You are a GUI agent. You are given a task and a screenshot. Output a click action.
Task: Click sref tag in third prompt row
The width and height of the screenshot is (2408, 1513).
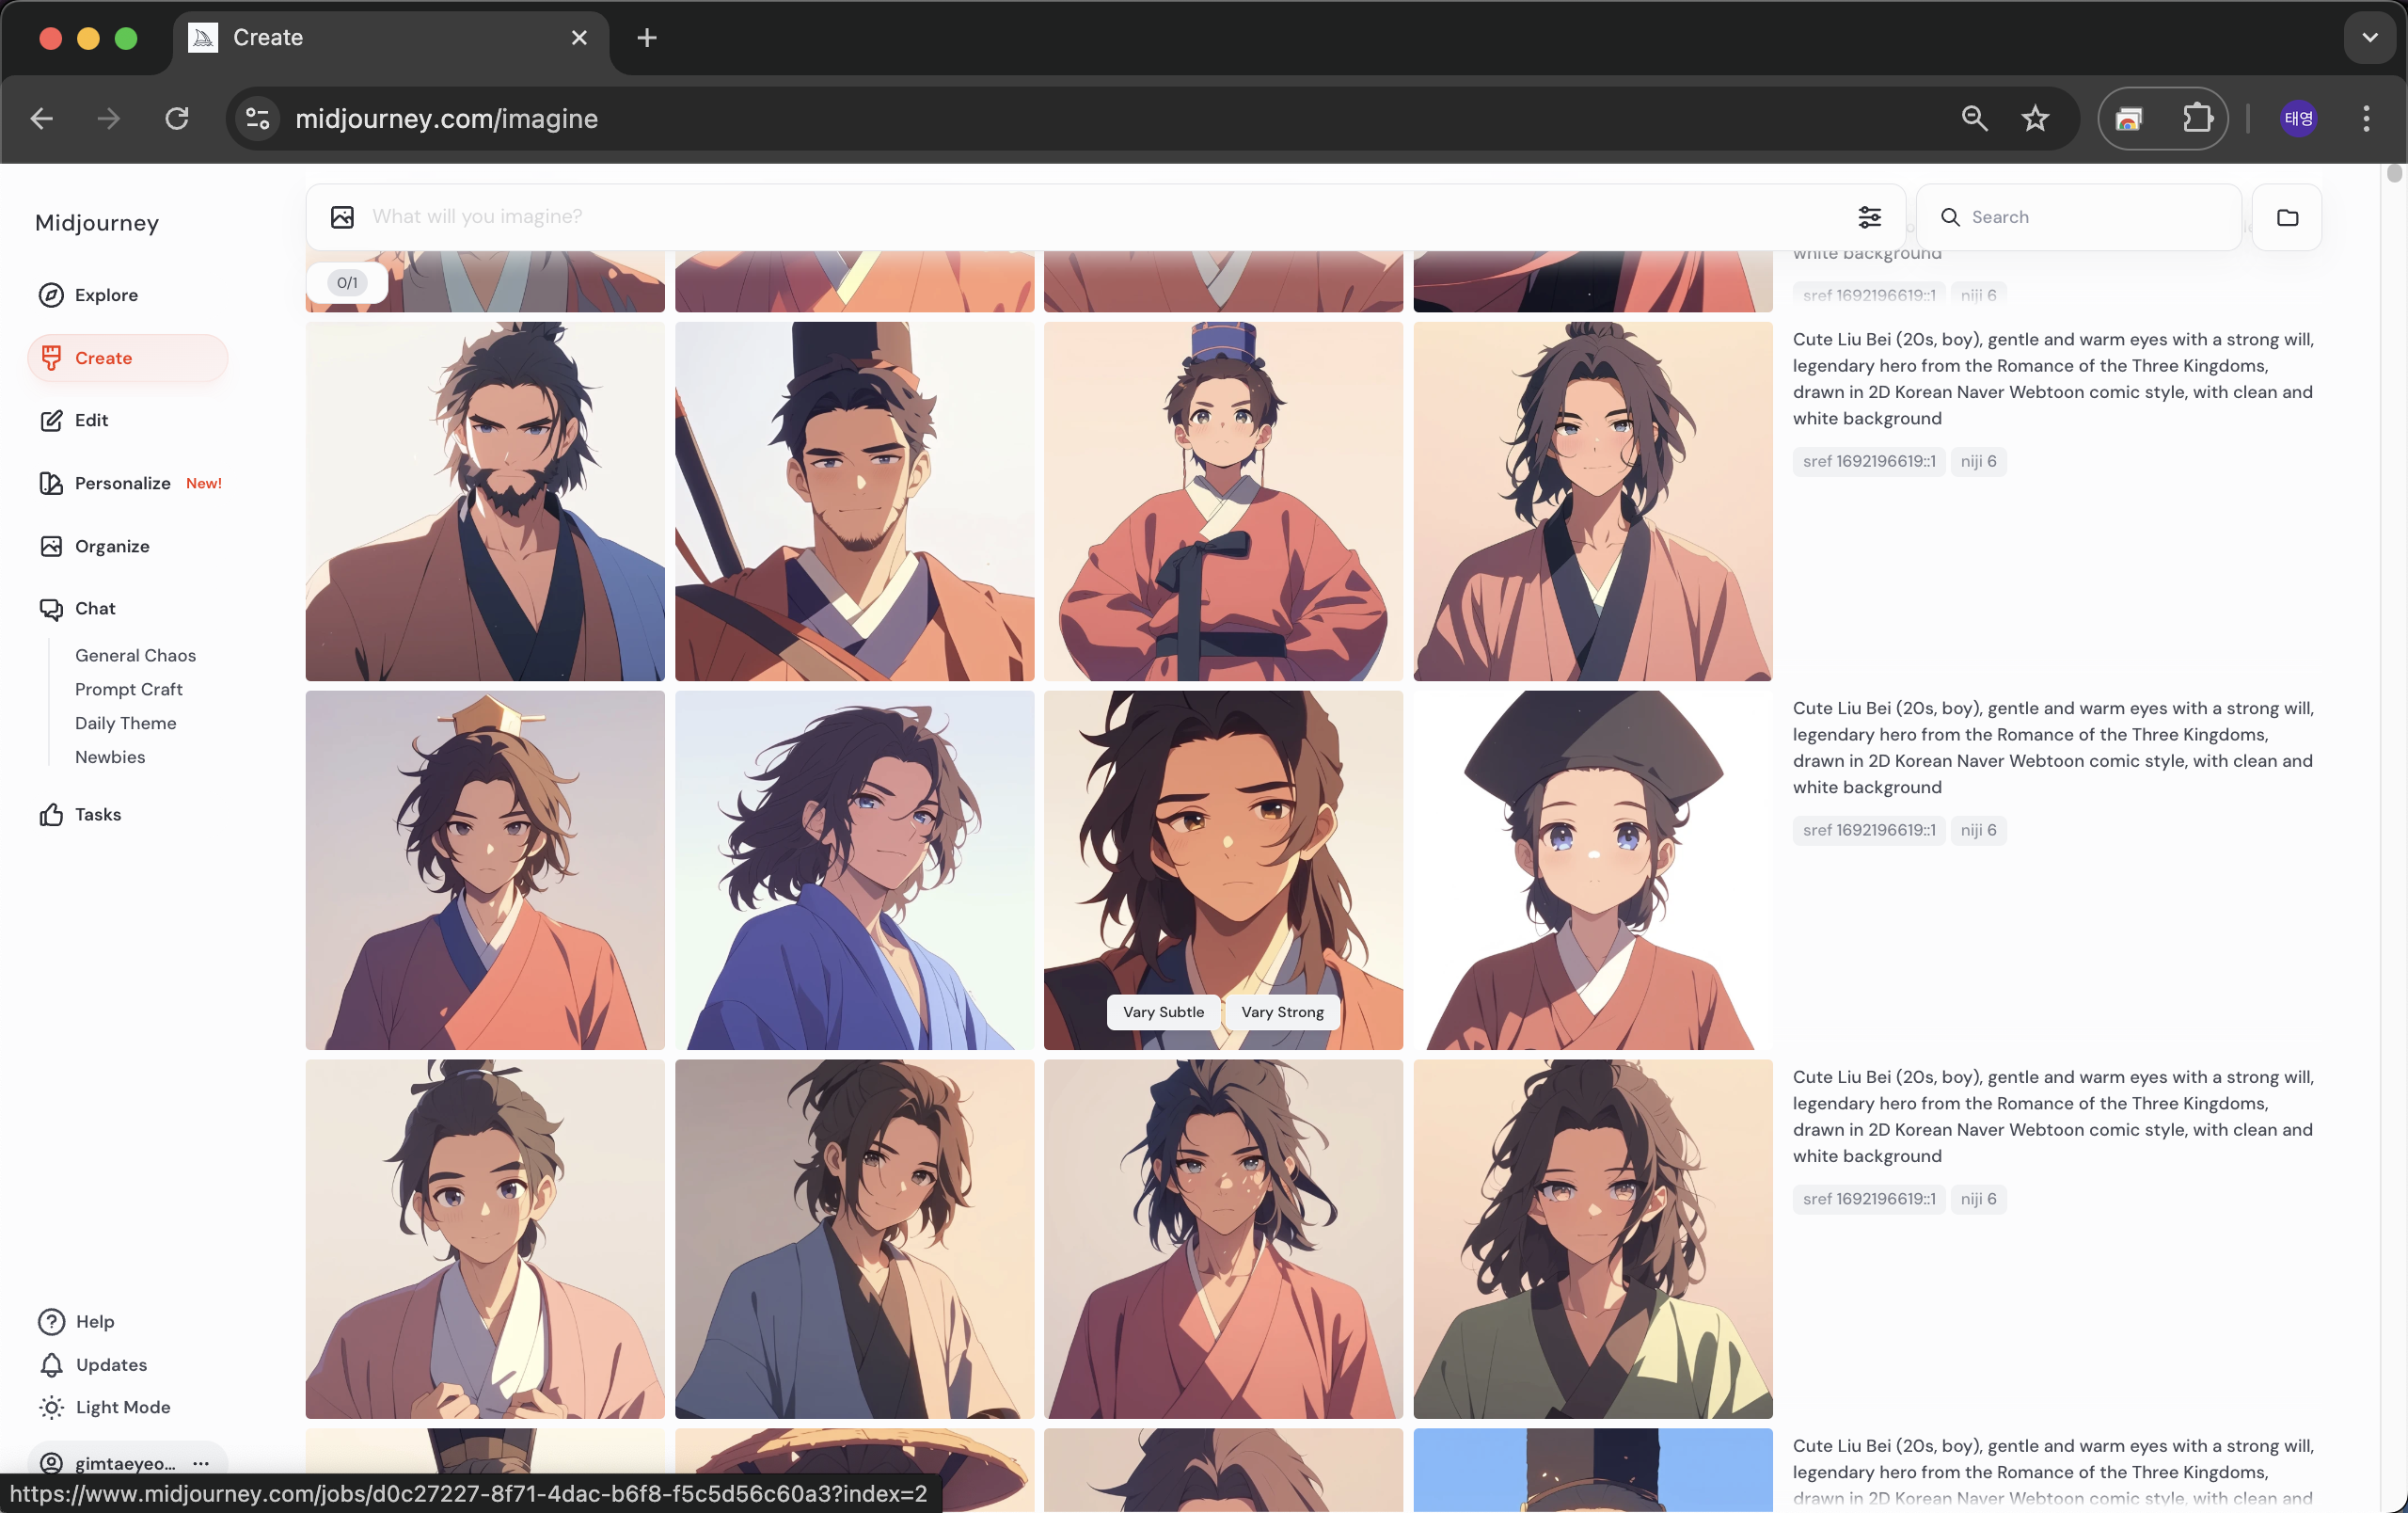(x=1869, y=830)
